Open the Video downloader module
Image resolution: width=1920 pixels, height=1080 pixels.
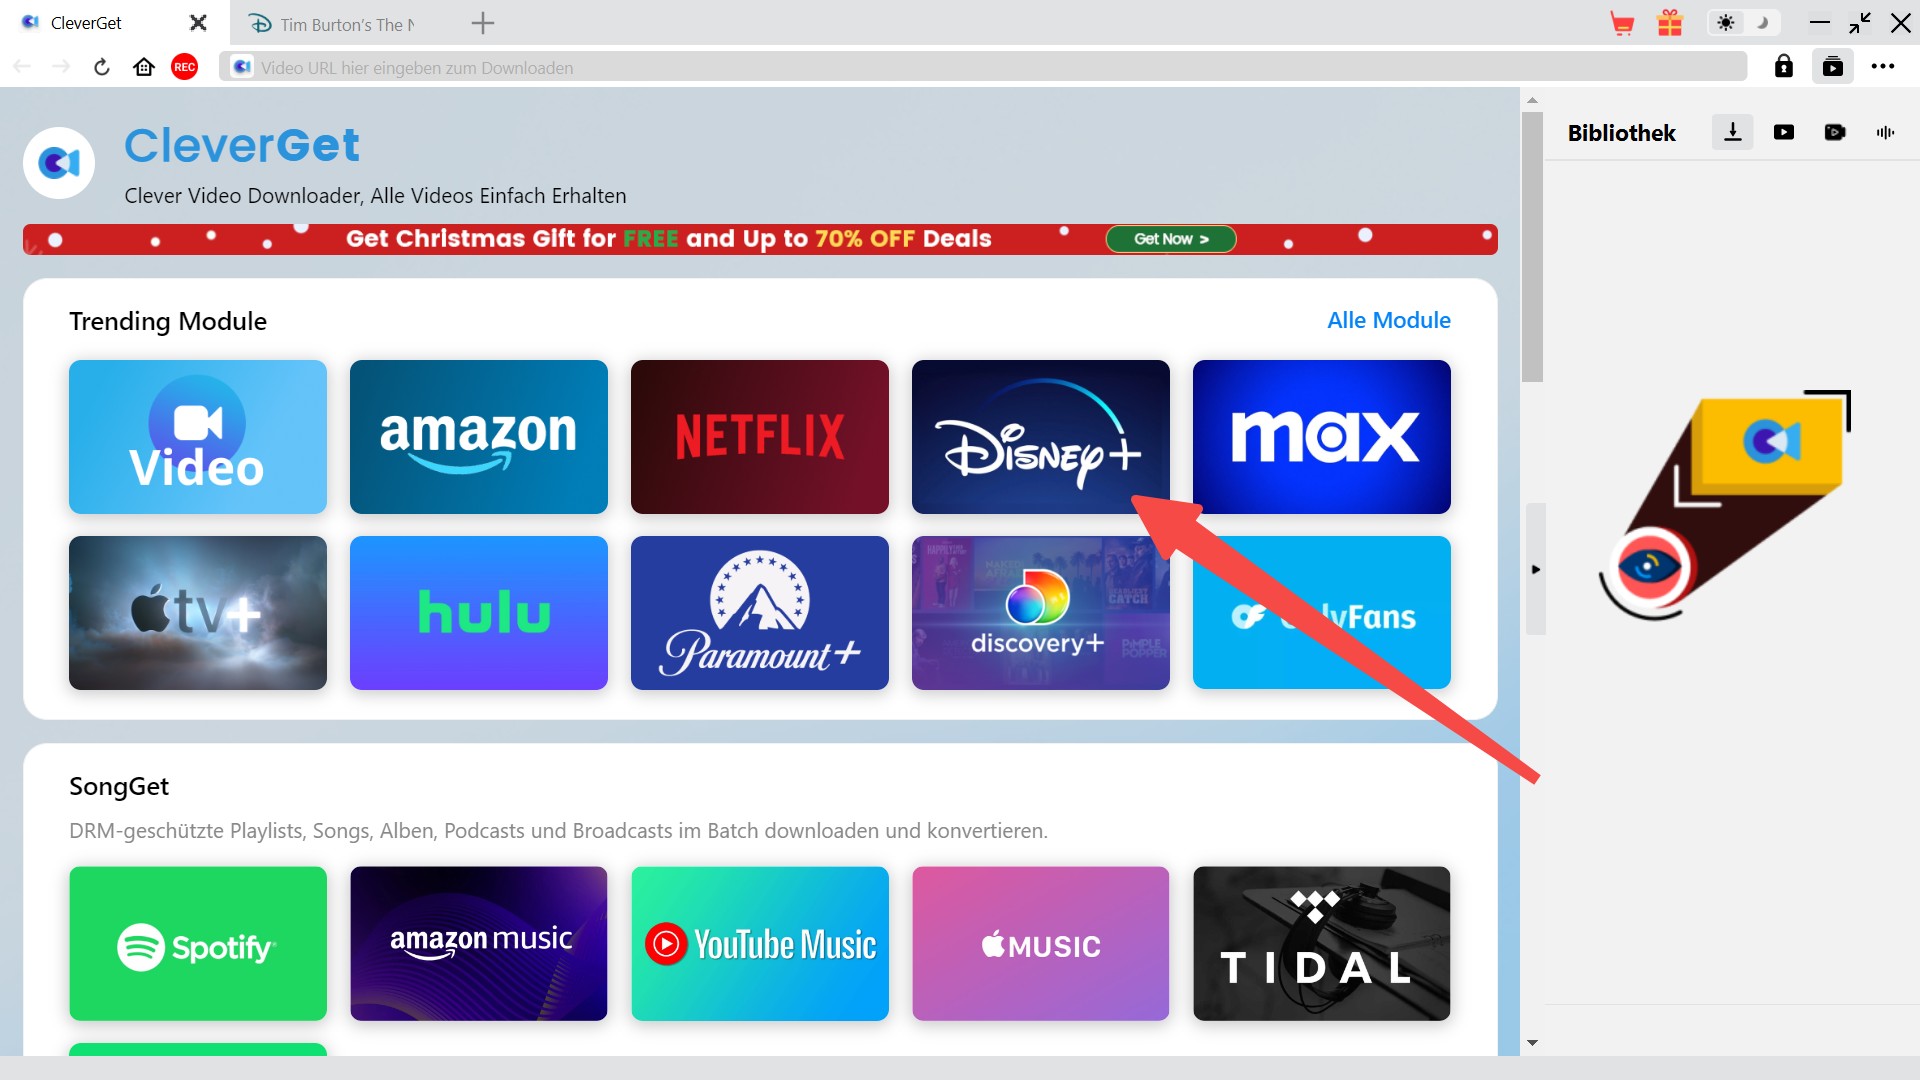click(198, 437)
